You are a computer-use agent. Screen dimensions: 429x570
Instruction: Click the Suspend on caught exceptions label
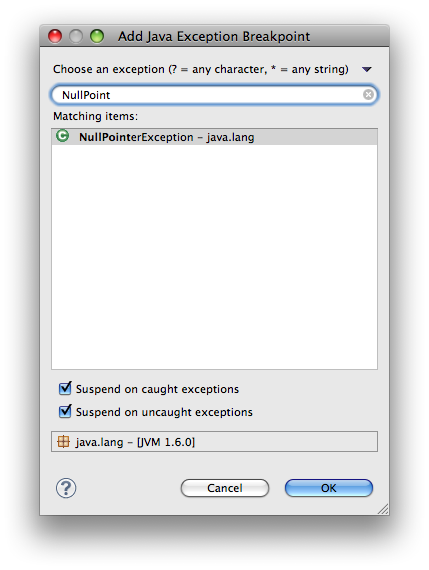pyautogui.click(x=157, y=389)
